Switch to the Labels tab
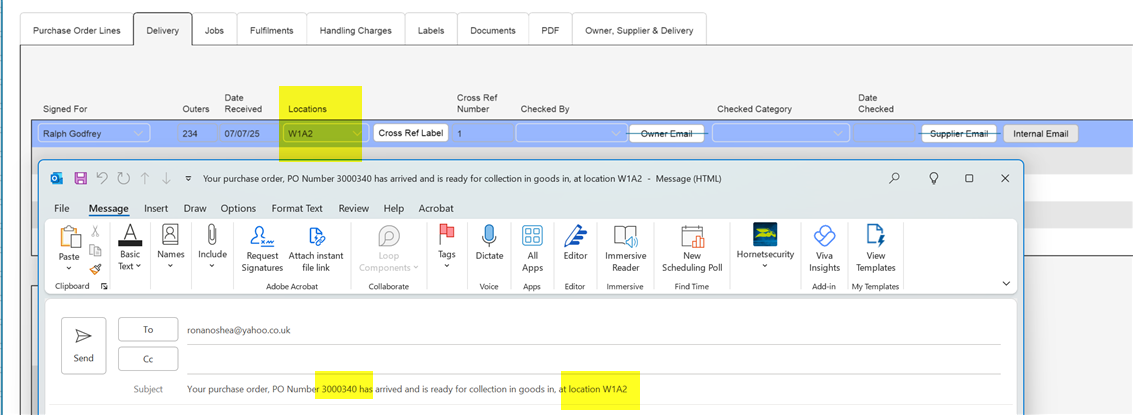 [431, 30]
